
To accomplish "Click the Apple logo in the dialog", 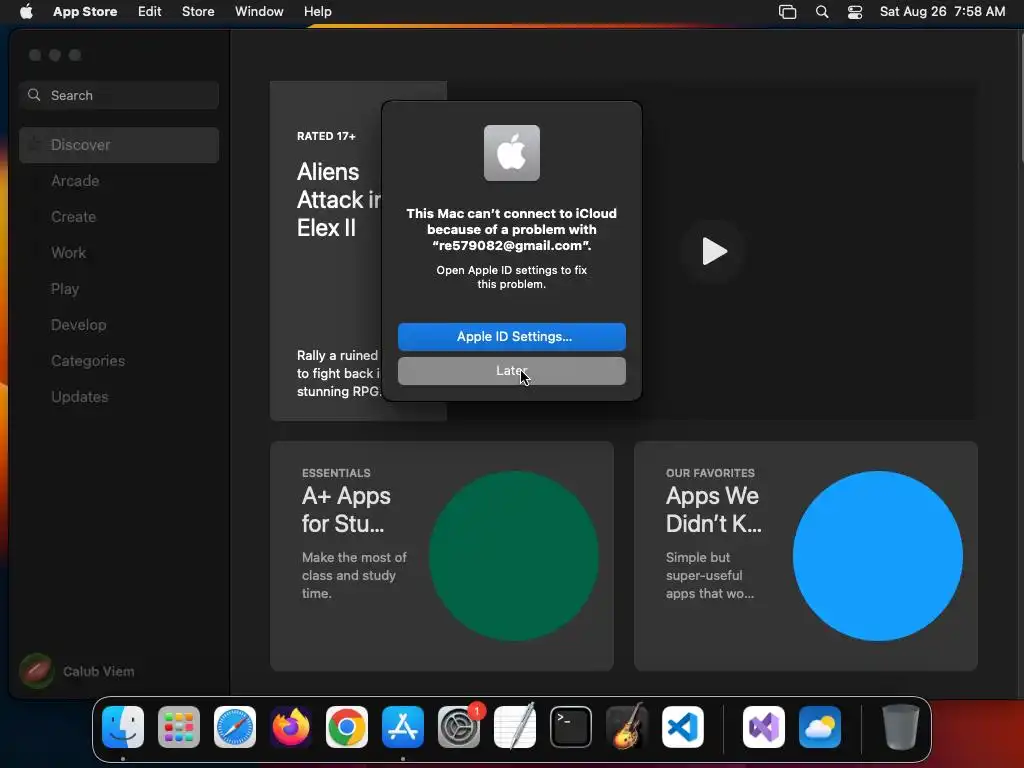I will pos(511,153).
